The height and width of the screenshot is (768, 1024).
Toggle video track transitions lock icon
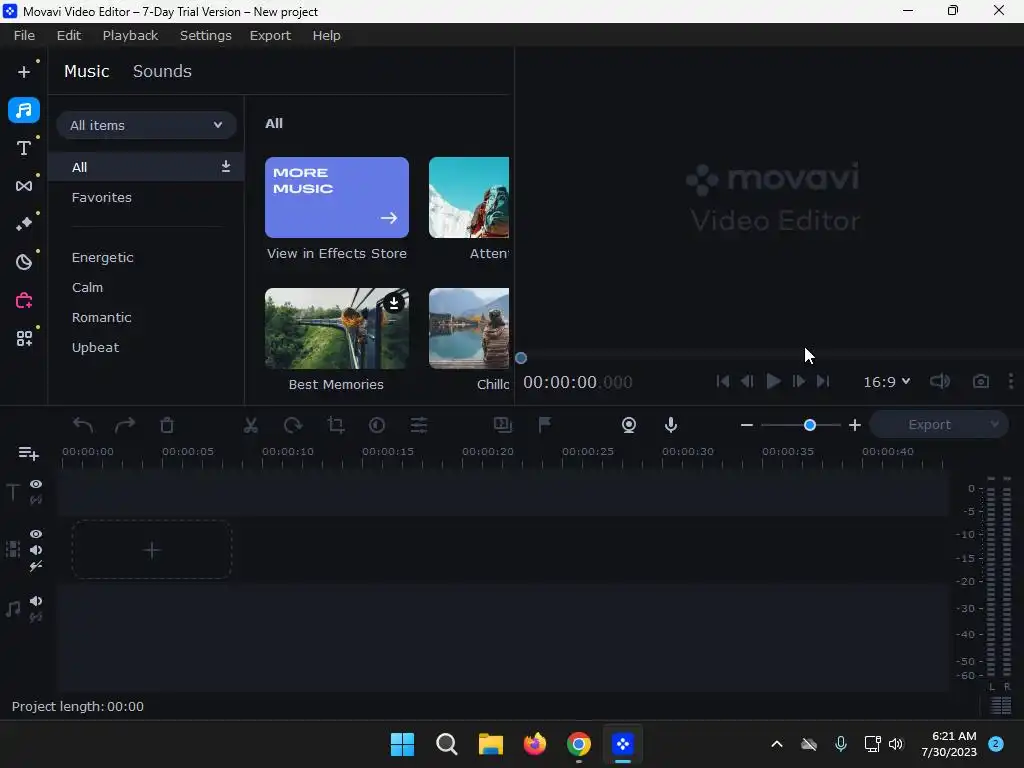click(36, 566)
